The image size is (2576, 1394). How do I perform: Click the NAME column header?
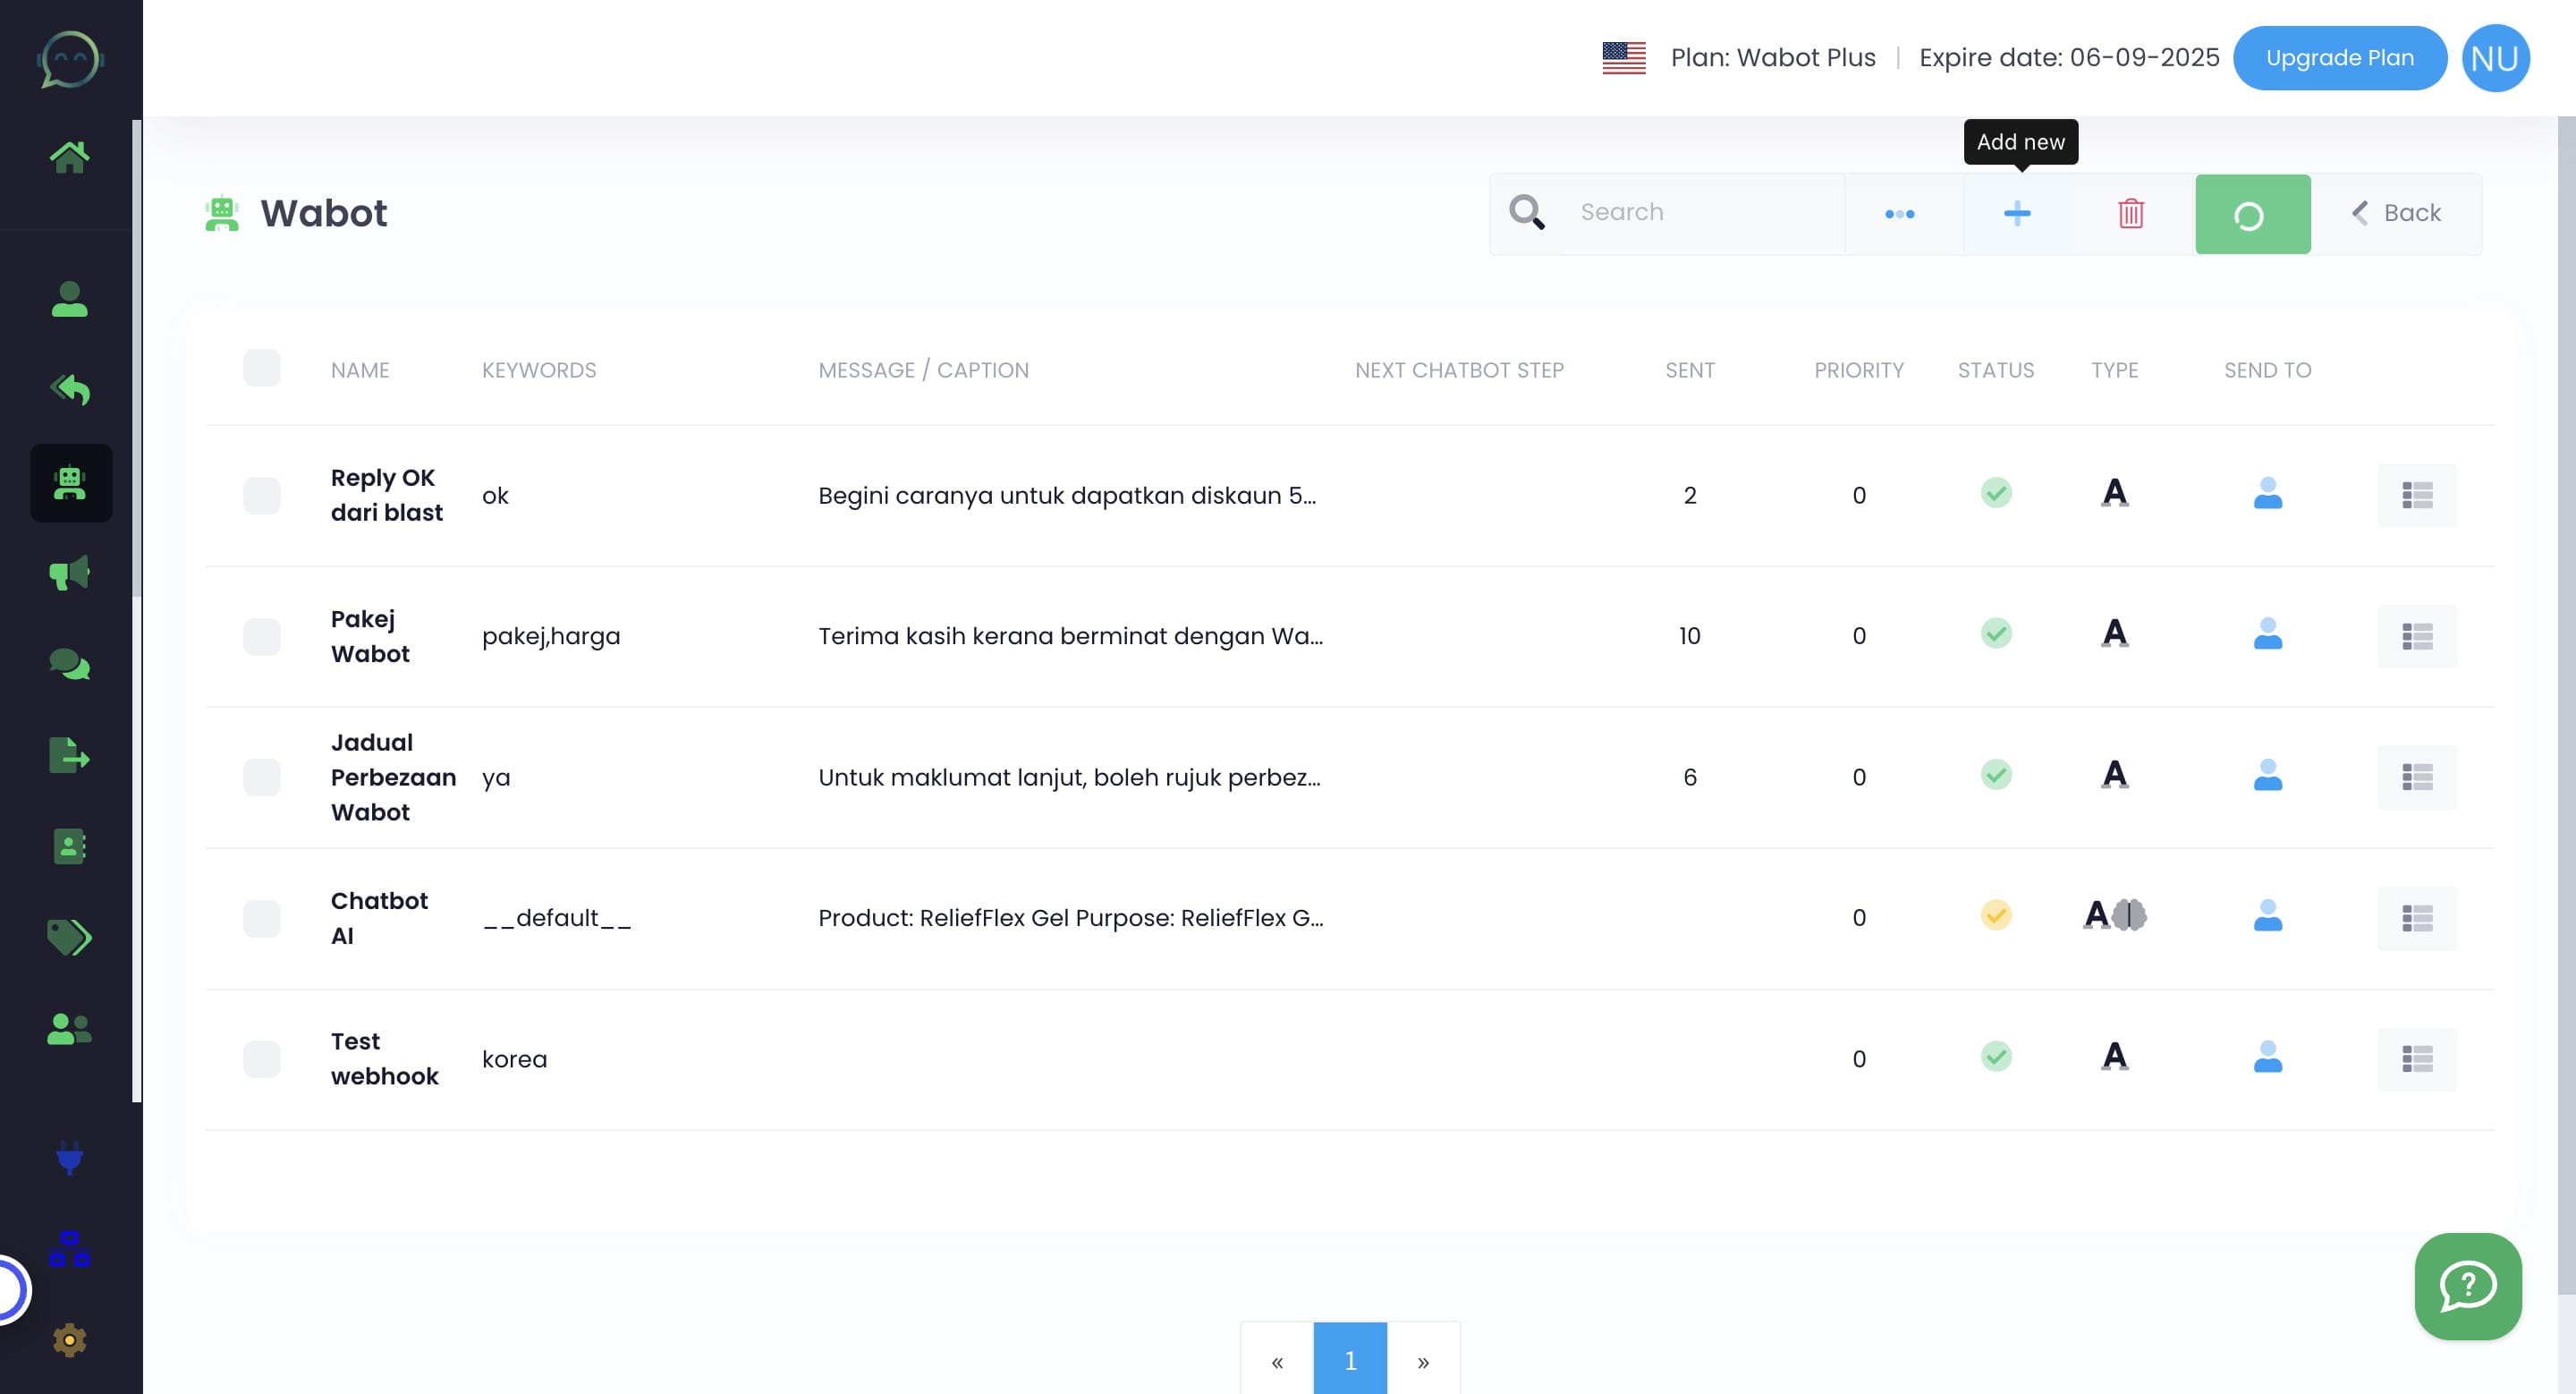360,370
